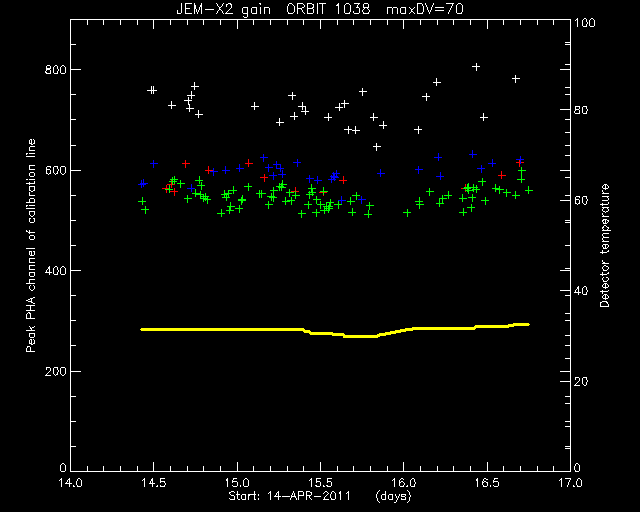The image size is (640, 512).
Task: Click the 80 label on right temperature axis
Action: pos(581,110)
